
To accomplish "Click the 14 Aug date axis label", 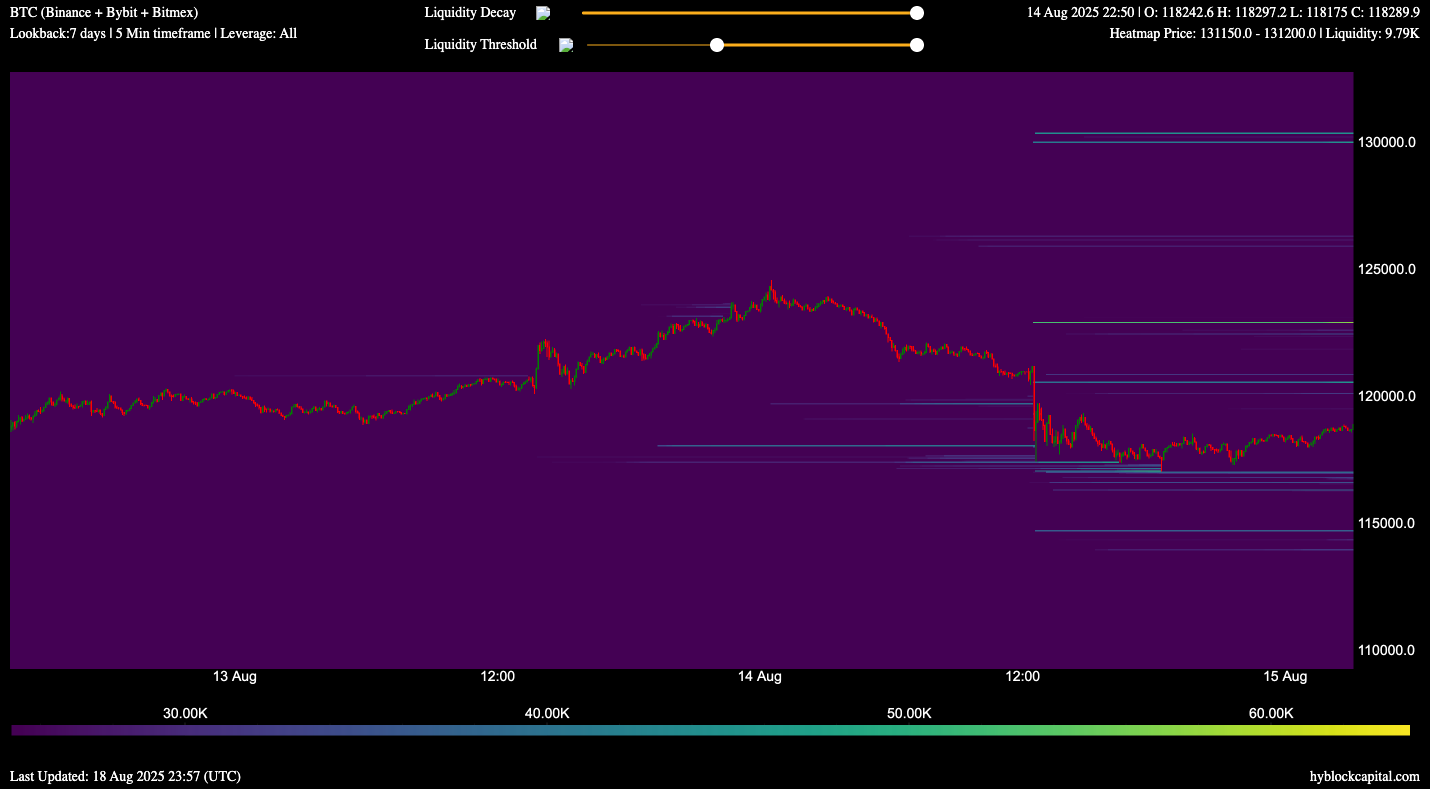I will (760, 677).
